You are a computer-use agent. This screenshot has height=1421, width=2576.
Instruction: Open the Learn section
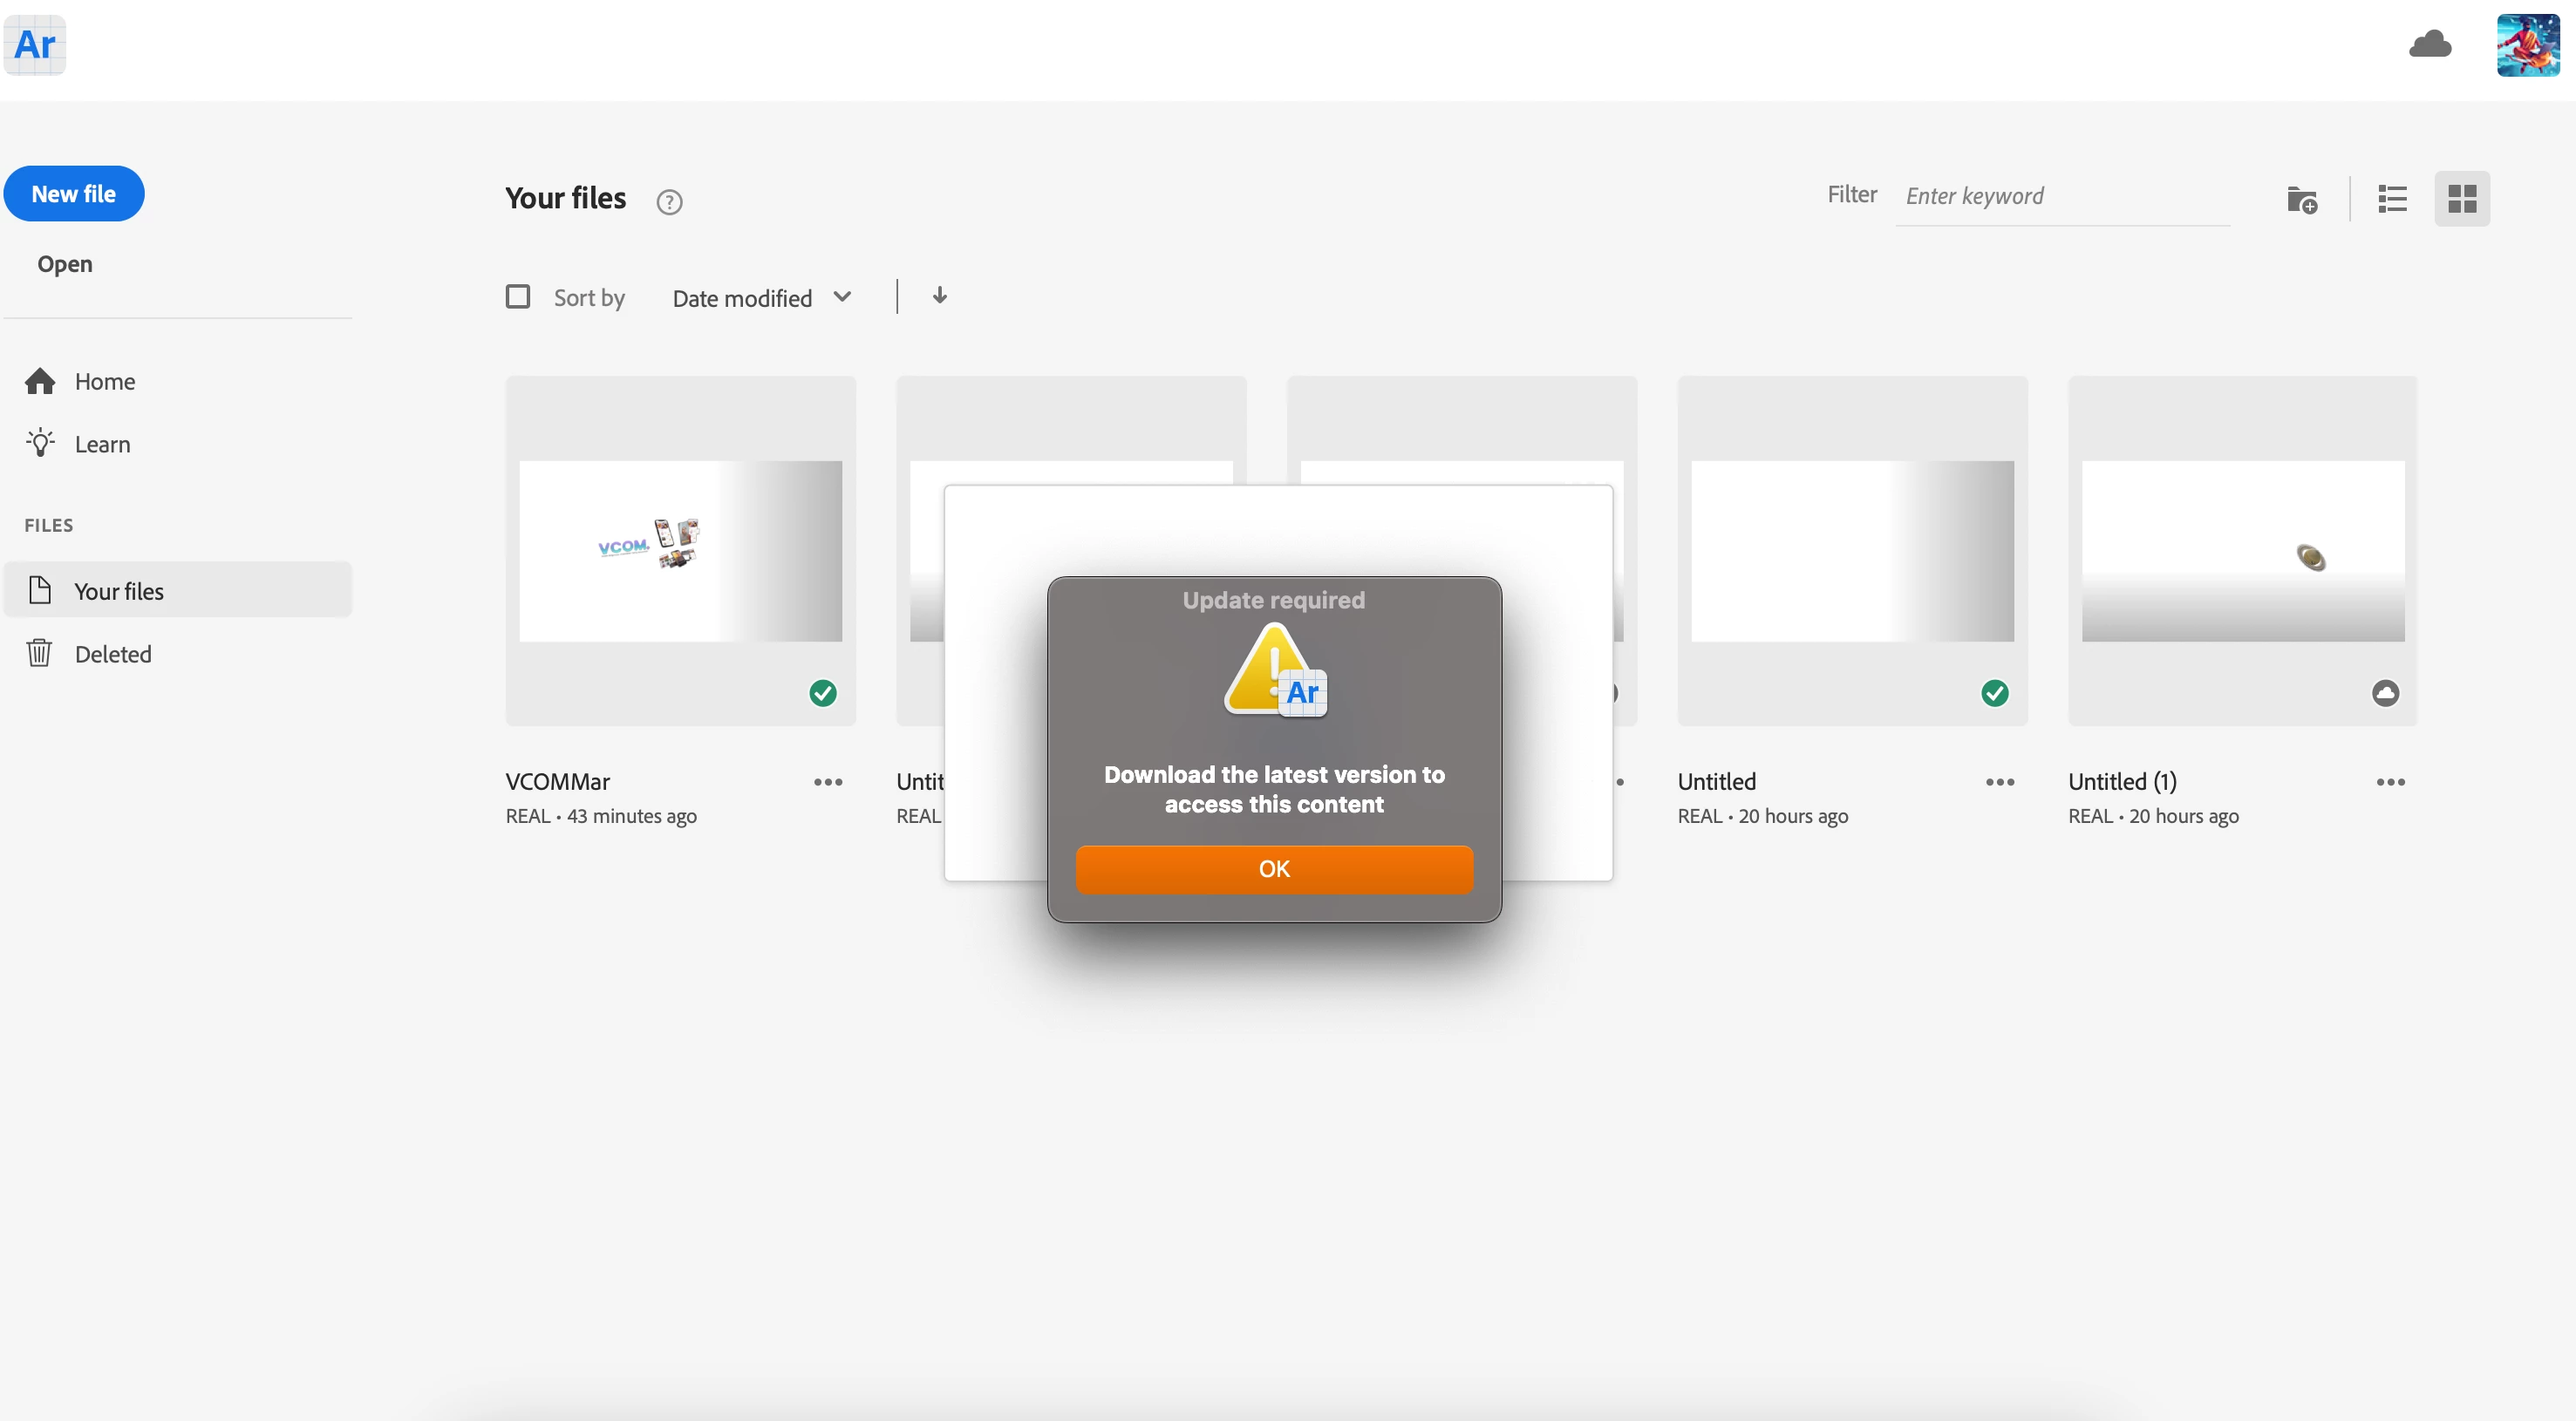tap(102, 444)
